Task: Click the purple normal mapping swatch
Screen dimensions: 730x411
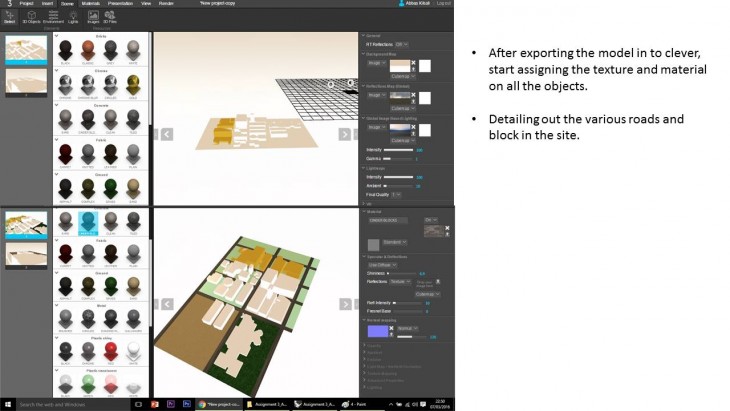Action: point(379,329)
